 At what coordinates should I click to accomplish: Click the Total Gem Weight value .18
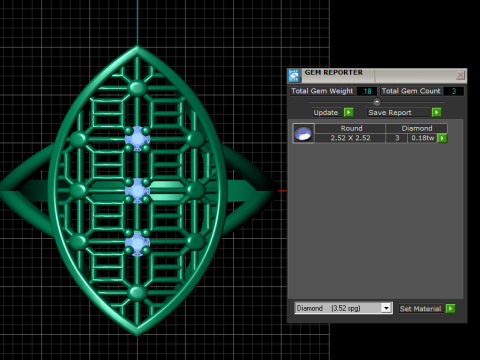coord(367,91)
